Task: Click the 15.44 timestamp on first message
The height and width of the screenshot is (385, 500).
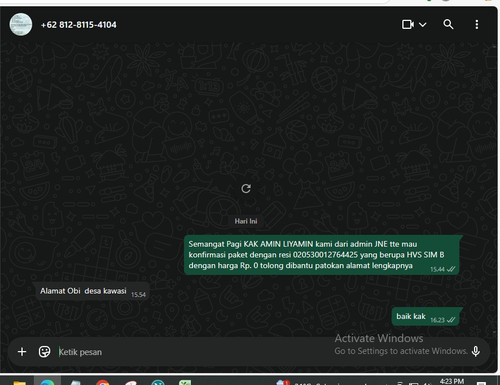Action: (x=437, y=269)
